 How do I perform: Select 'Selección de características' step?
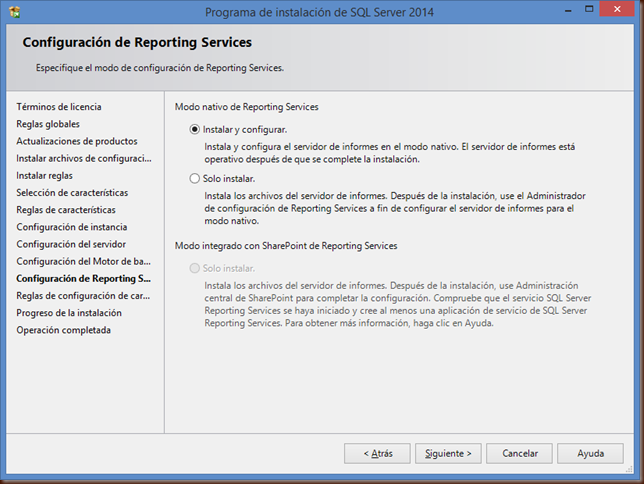(x=72, y=193)
